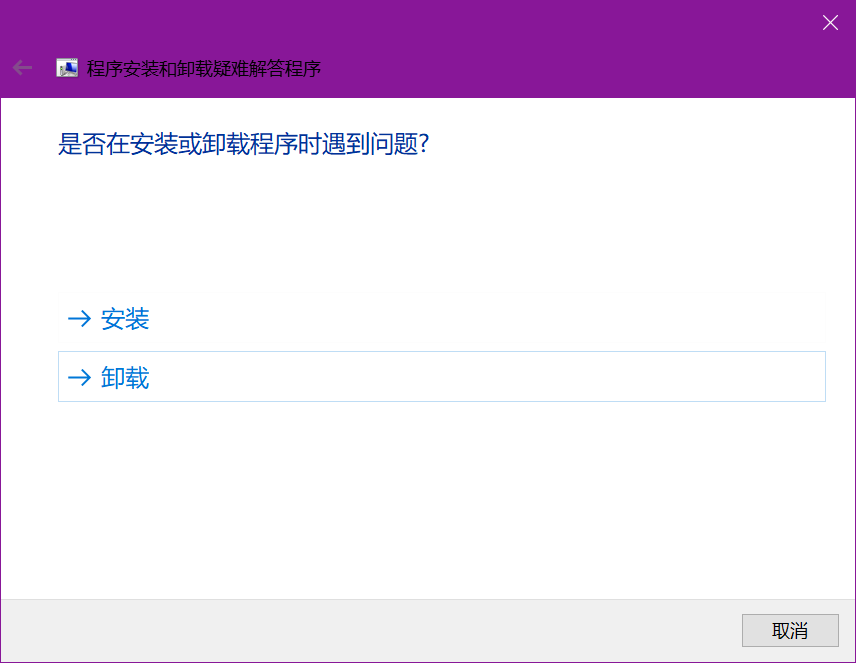Click the heading 是否在安装或卸载程序时遇到问题？

click(x=243, y=144)
